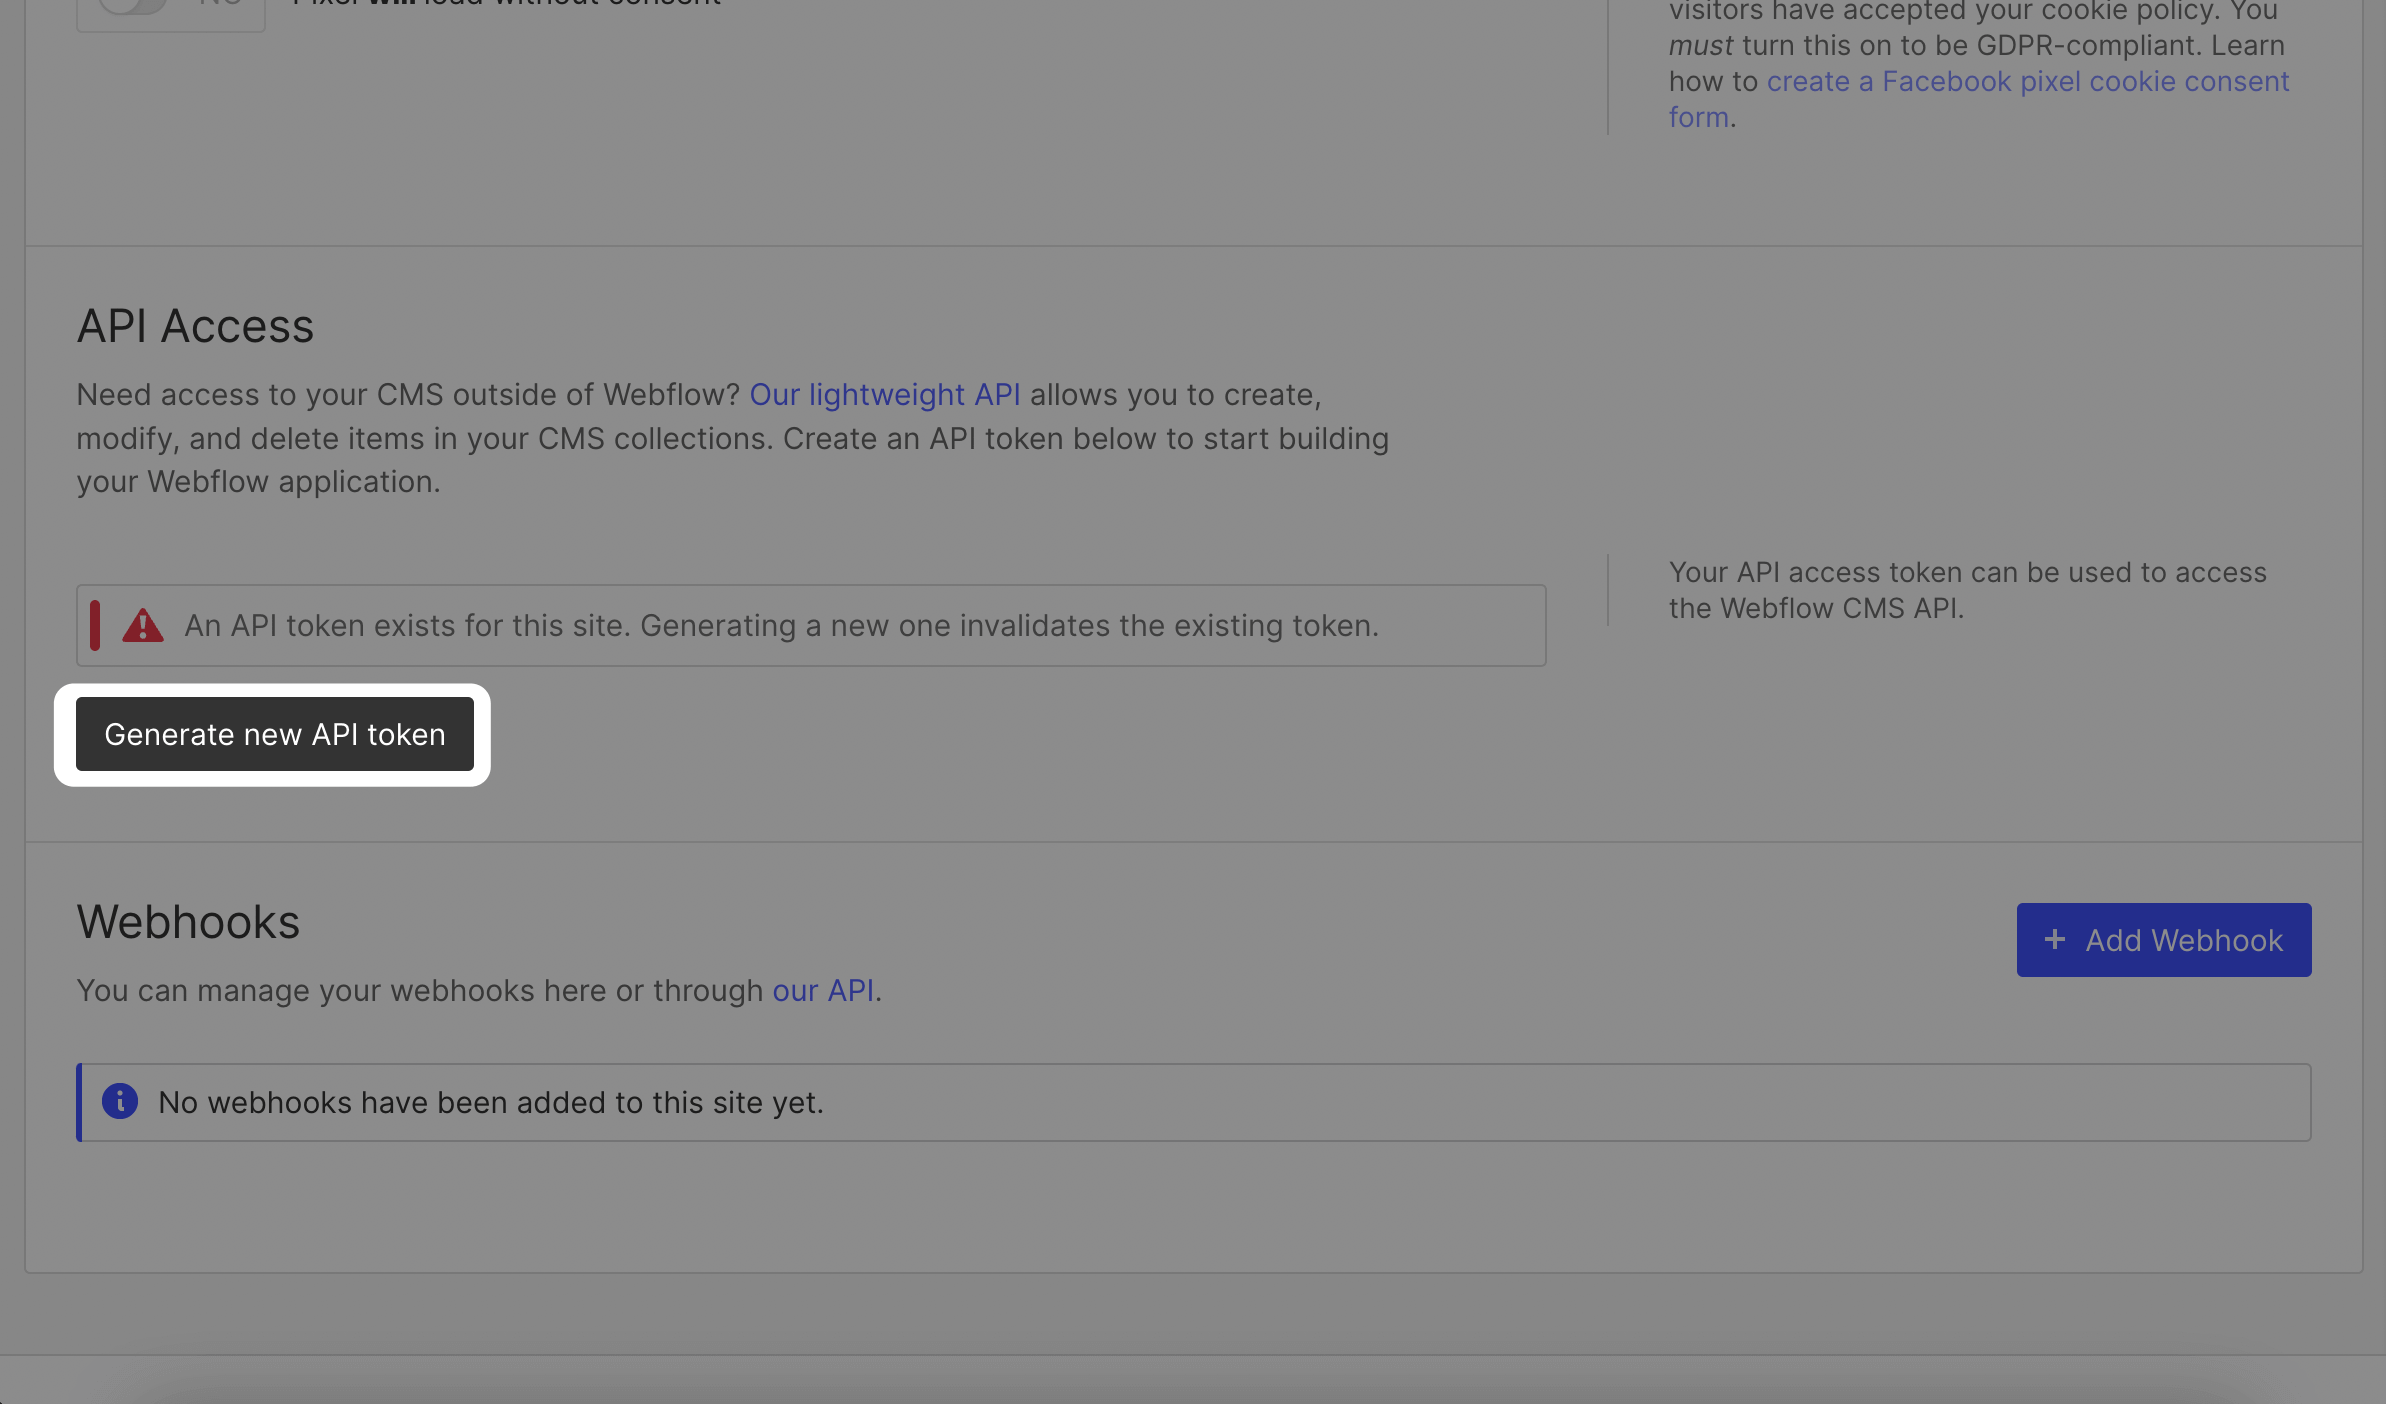Toggle the pixel consent switch at top

coord(134,4)
